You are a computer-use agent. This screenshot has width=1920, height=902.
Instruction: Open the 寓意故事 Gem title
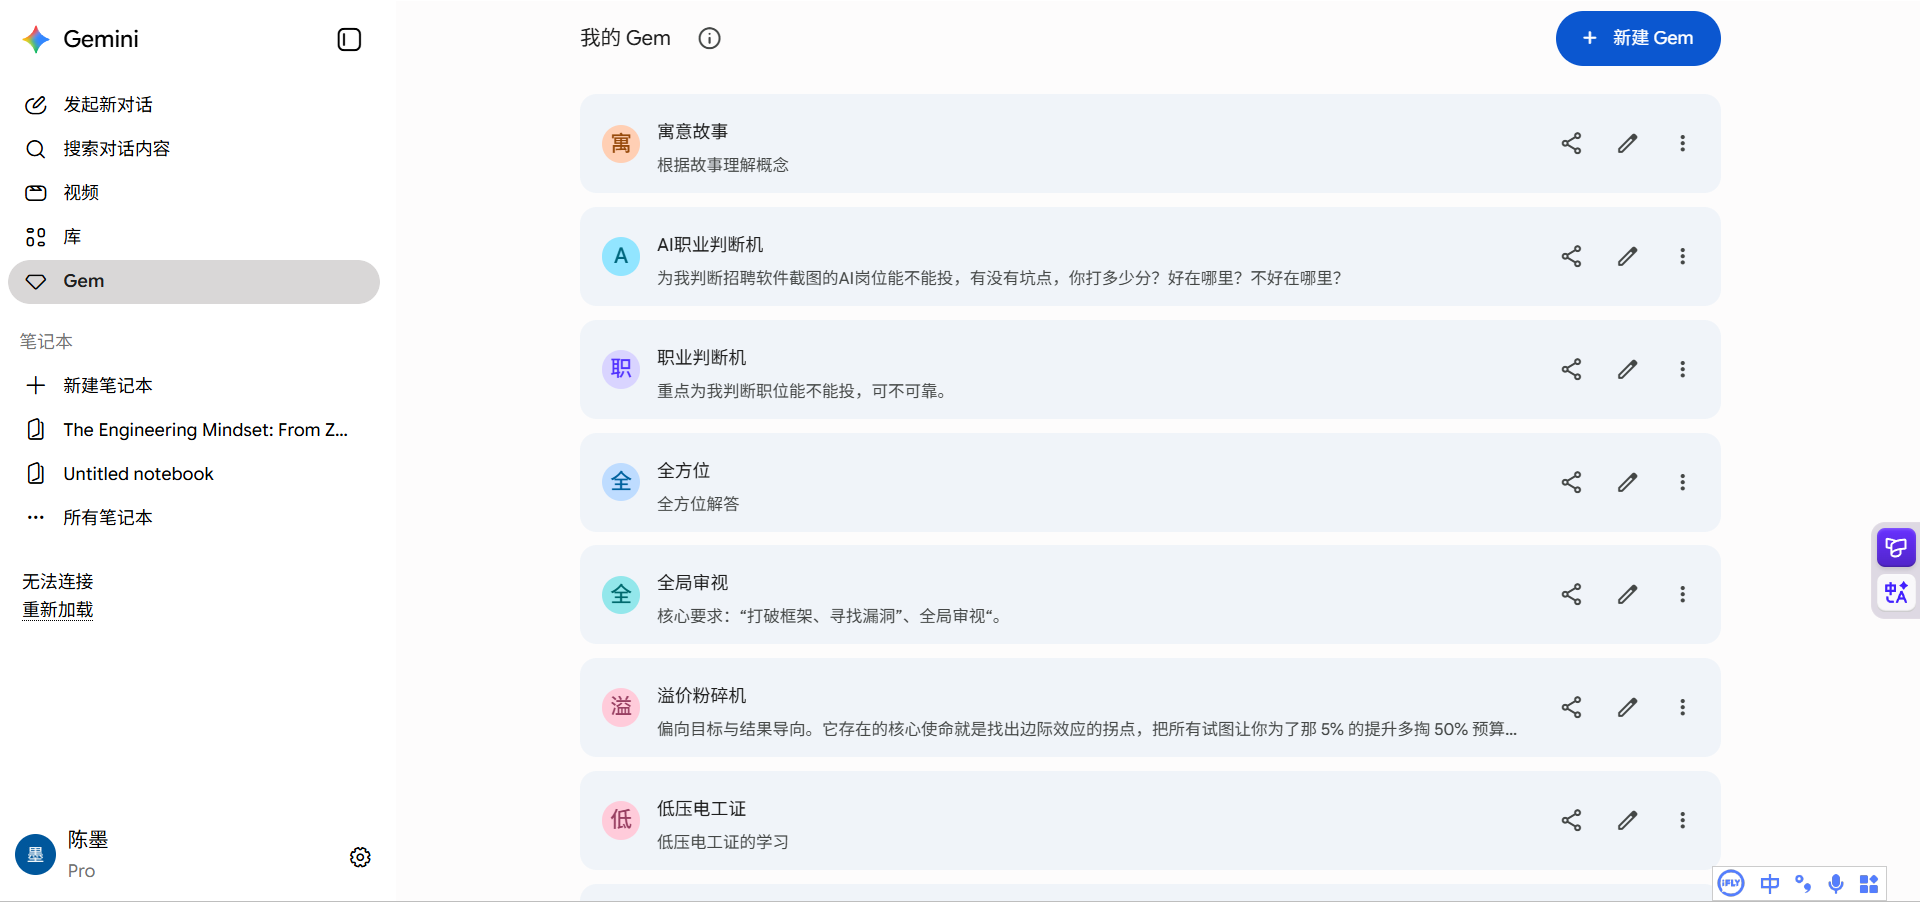tap(692, 132)
